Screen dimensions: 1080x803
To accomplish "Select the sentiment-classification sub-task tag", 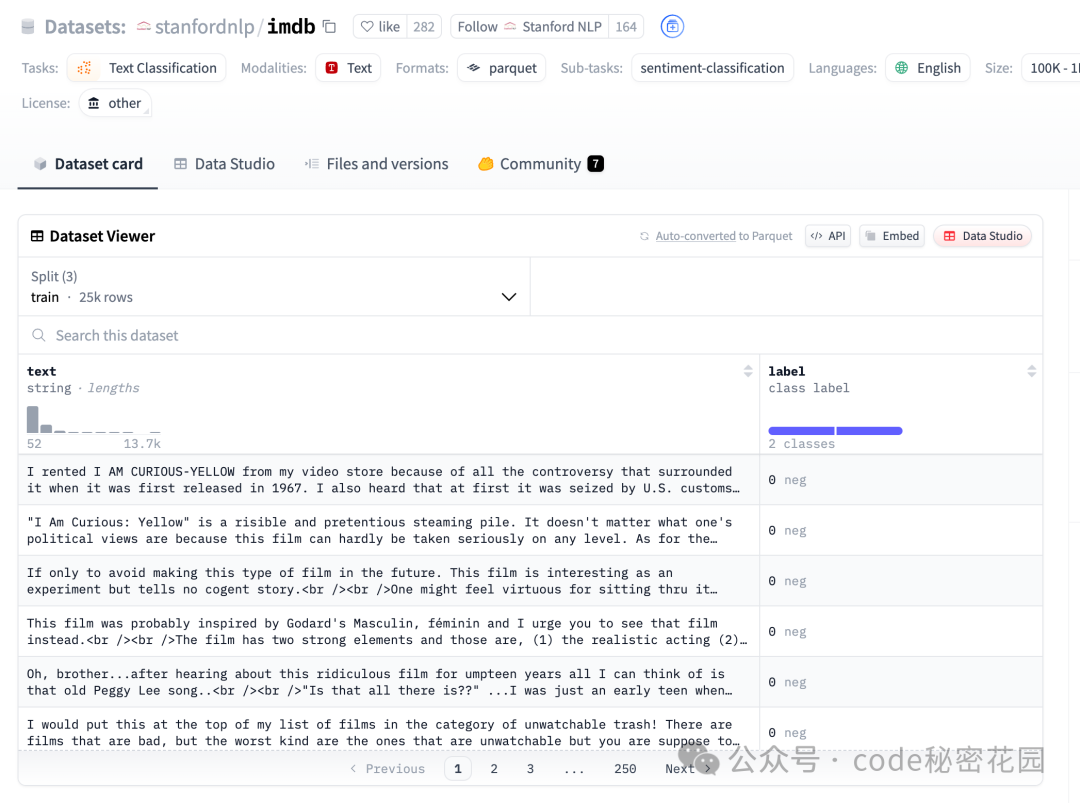I will tap(712, 68).
